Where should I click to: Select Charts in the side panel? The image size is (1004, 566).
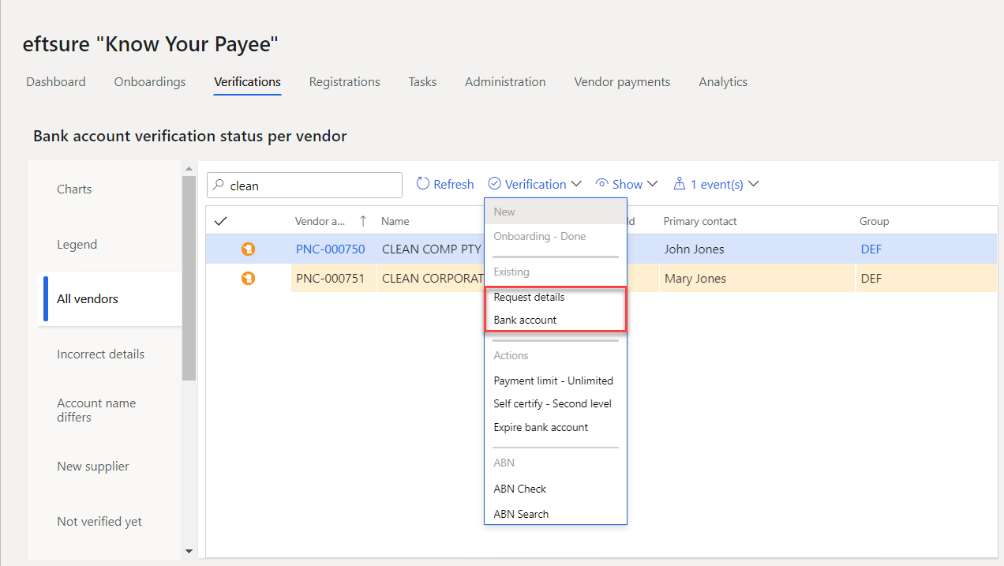(x=74, y=189)
